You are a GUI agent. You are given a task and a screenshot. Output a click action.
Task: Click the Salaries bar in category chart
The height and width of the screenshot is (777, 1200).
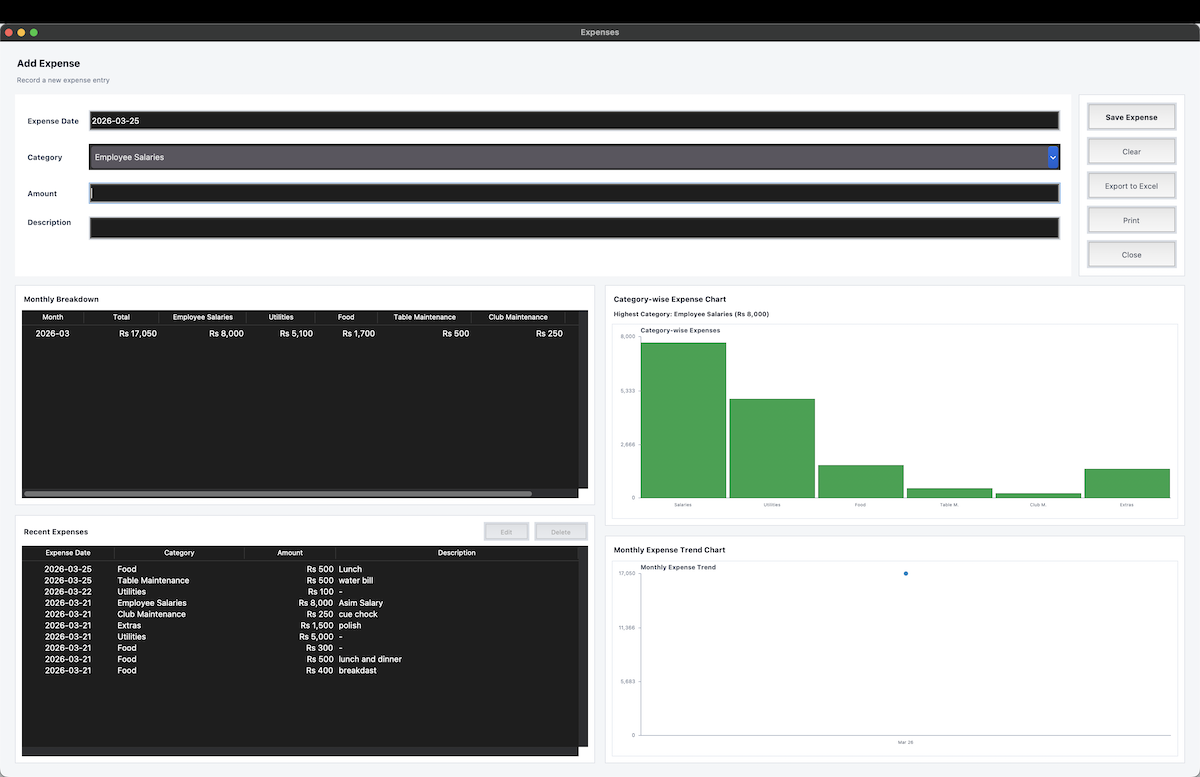pos(683,420)
